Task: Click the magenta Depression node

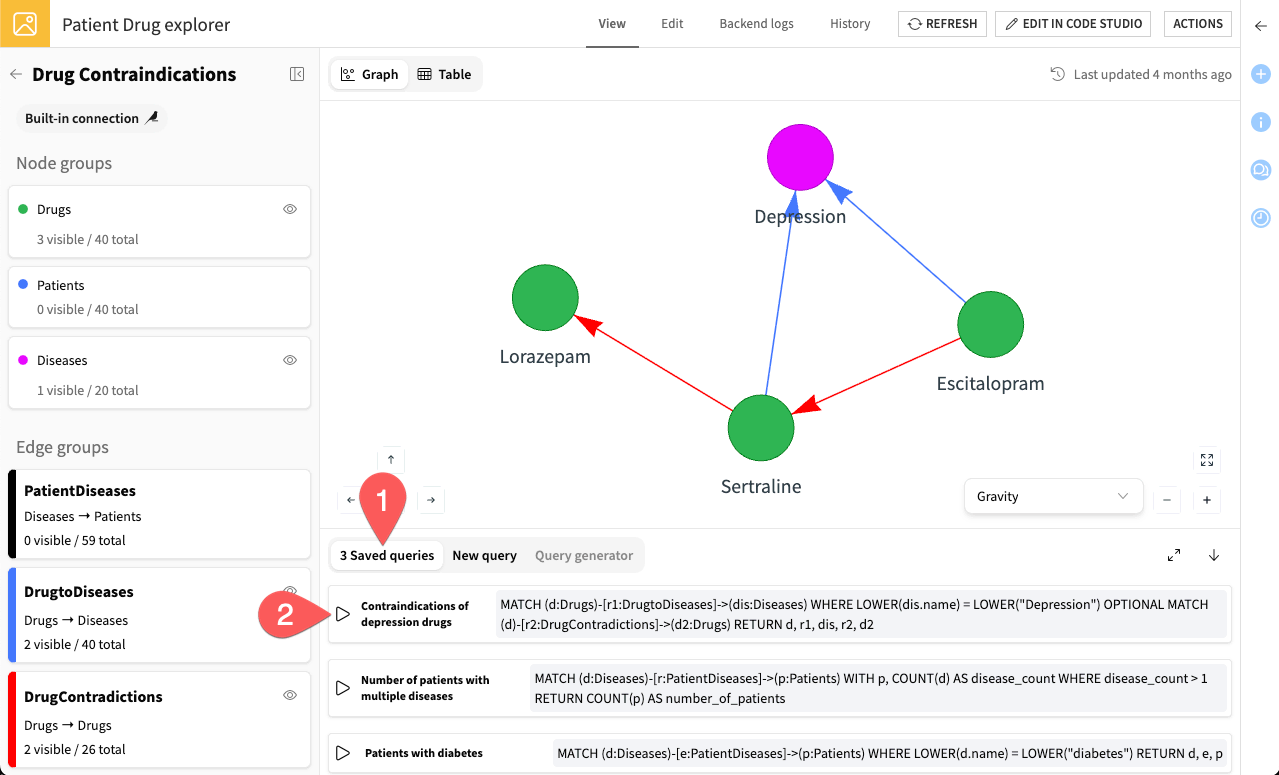Action: pos(800,157)
